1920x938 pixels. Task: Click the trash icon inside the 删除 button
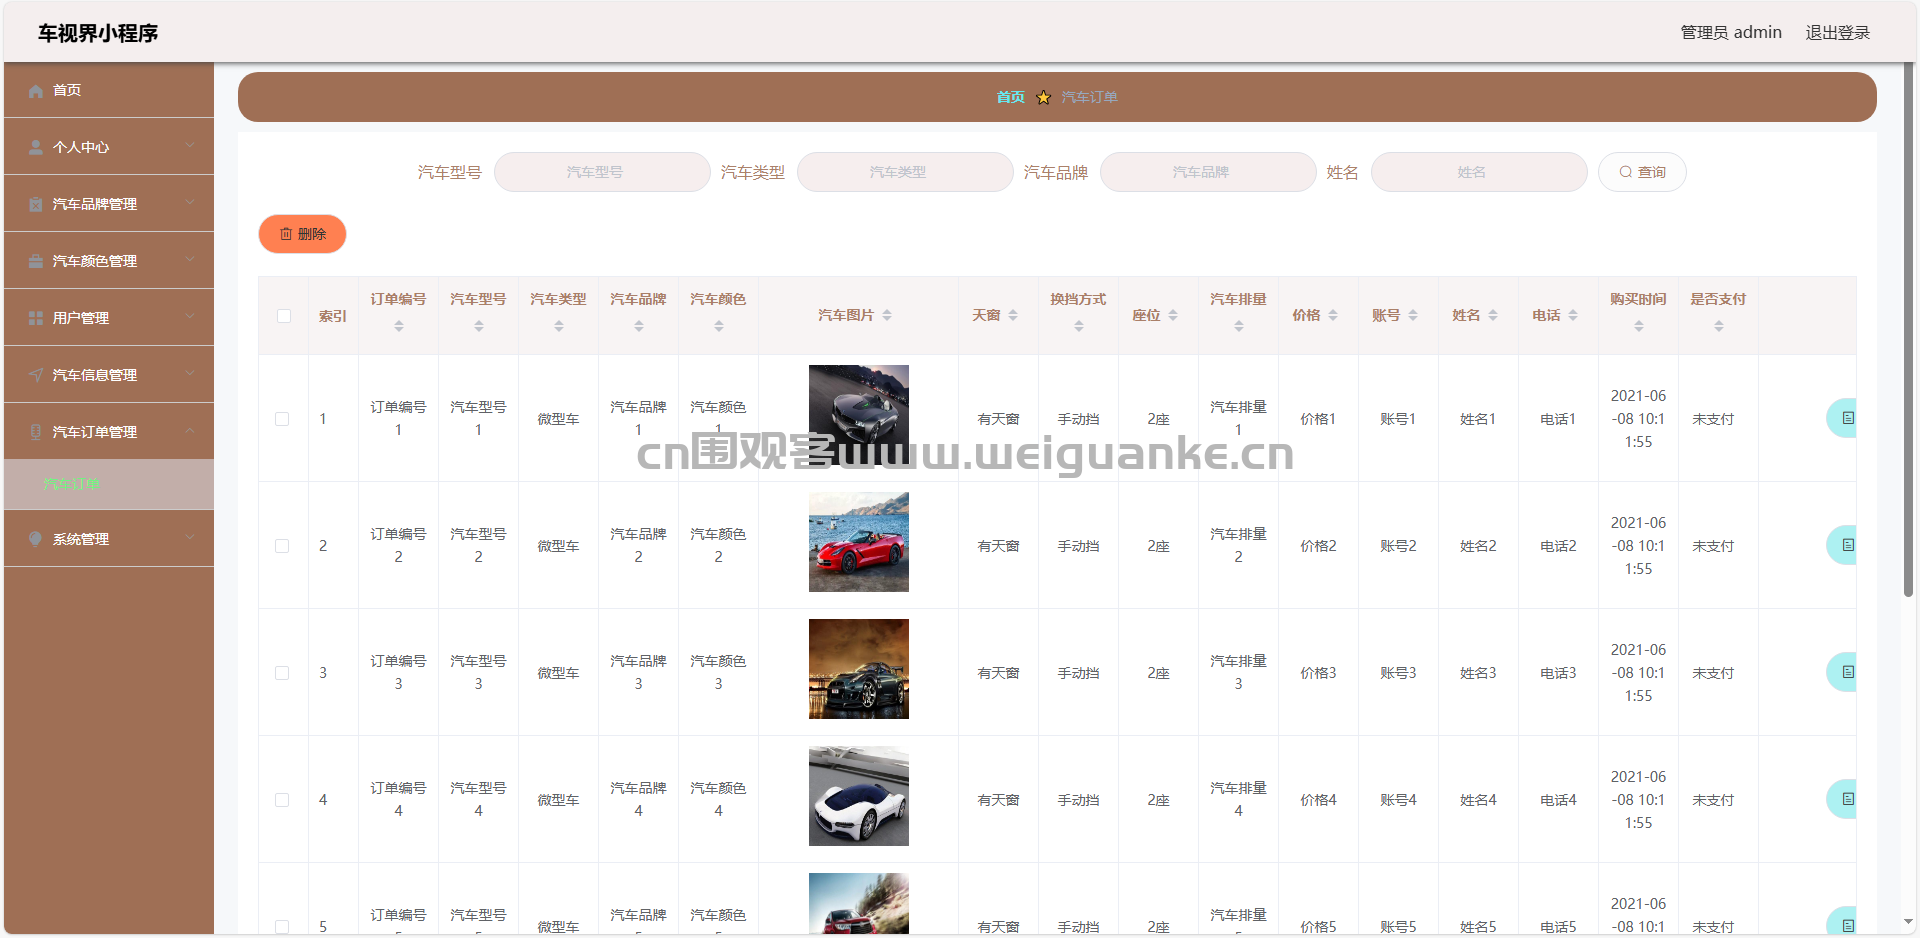click(287, 233)
